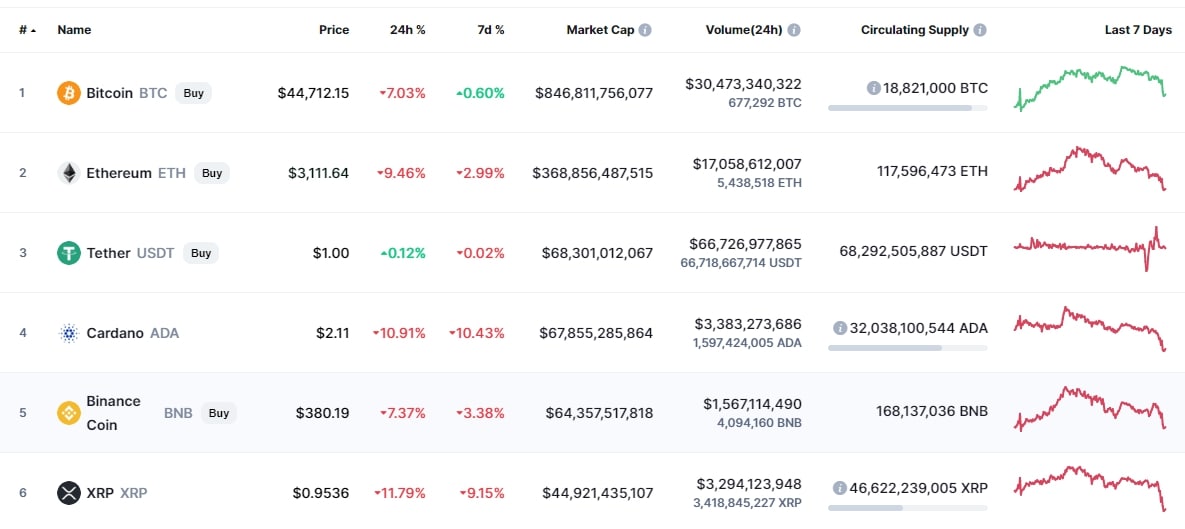
Task: Click the Buy button next to Tether
Action: point(201,253)
